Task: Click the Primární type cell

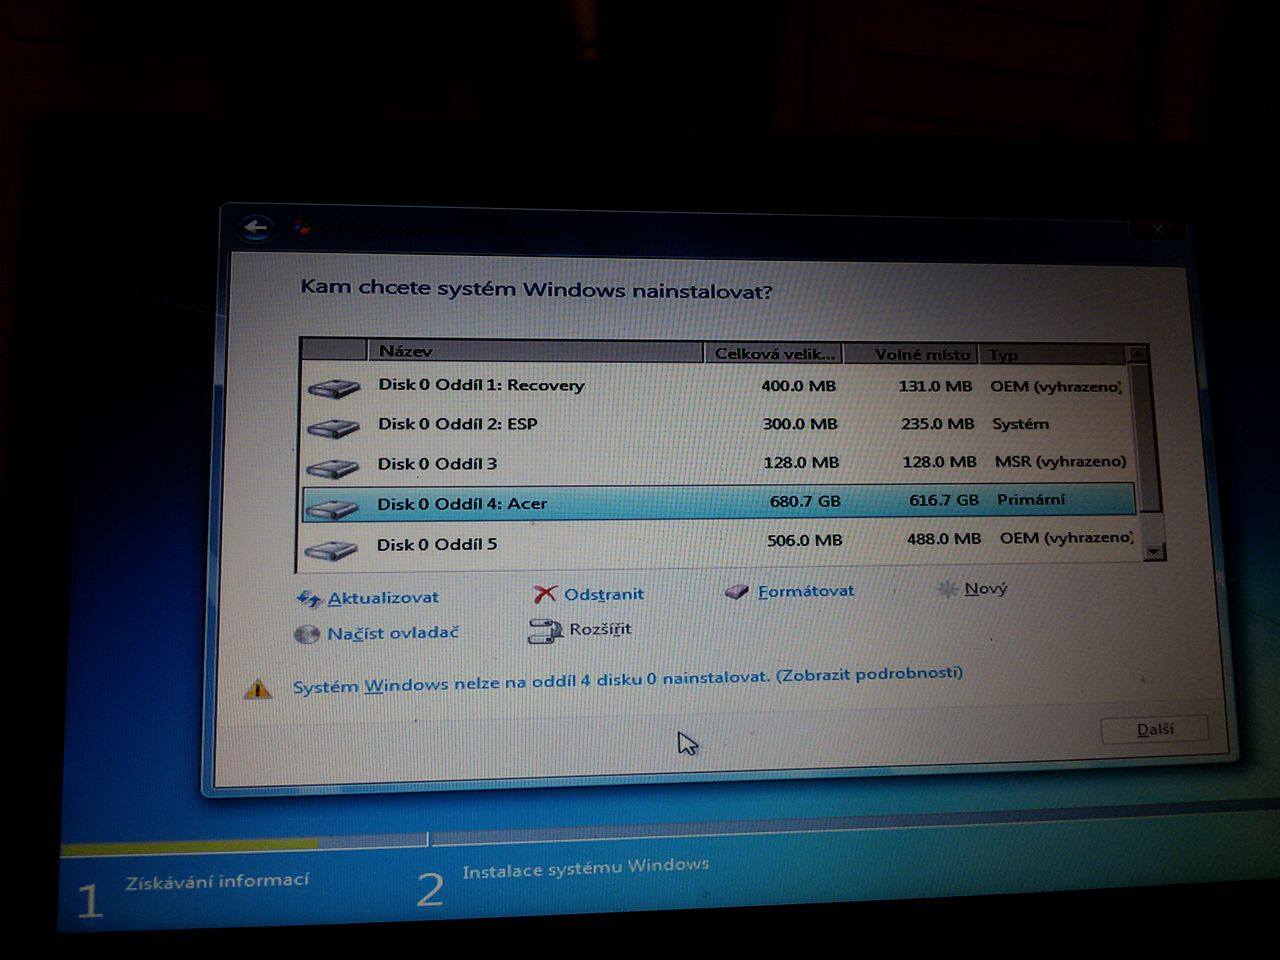Action: (x=1031, y=499)
